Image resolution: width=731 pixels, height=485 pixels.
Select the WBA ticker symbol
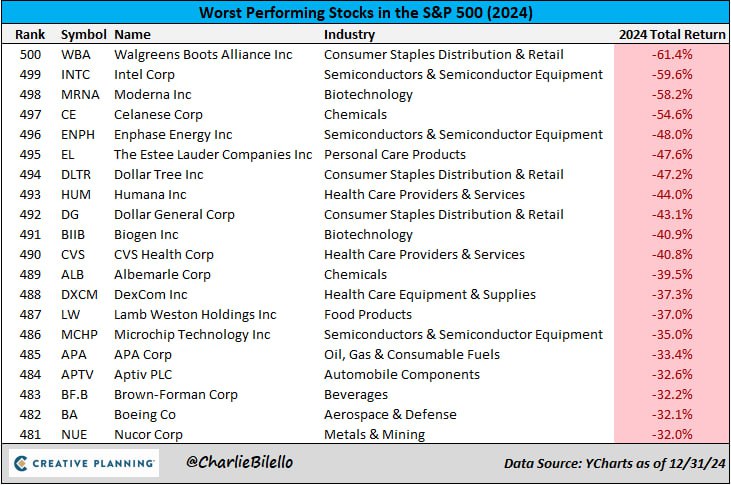point(76,55)
